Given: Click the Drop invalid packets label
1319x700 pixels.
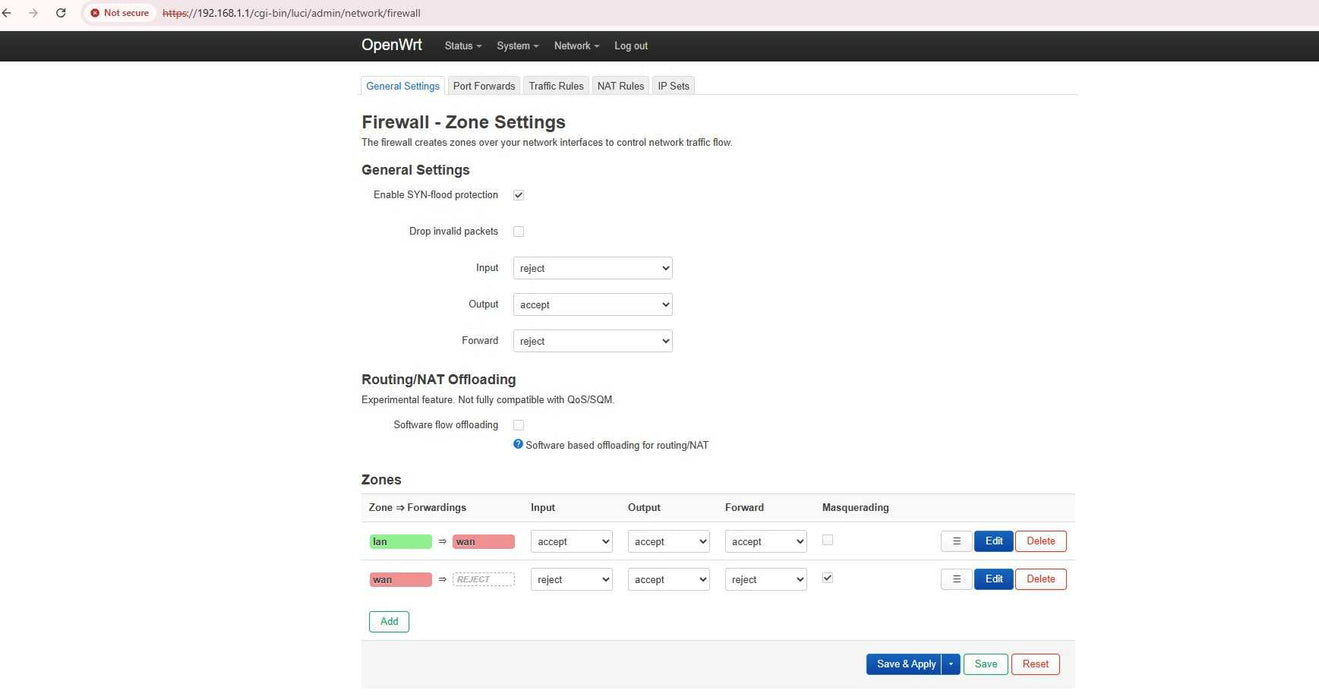Looking at the screenshot, I should (454, 231).
